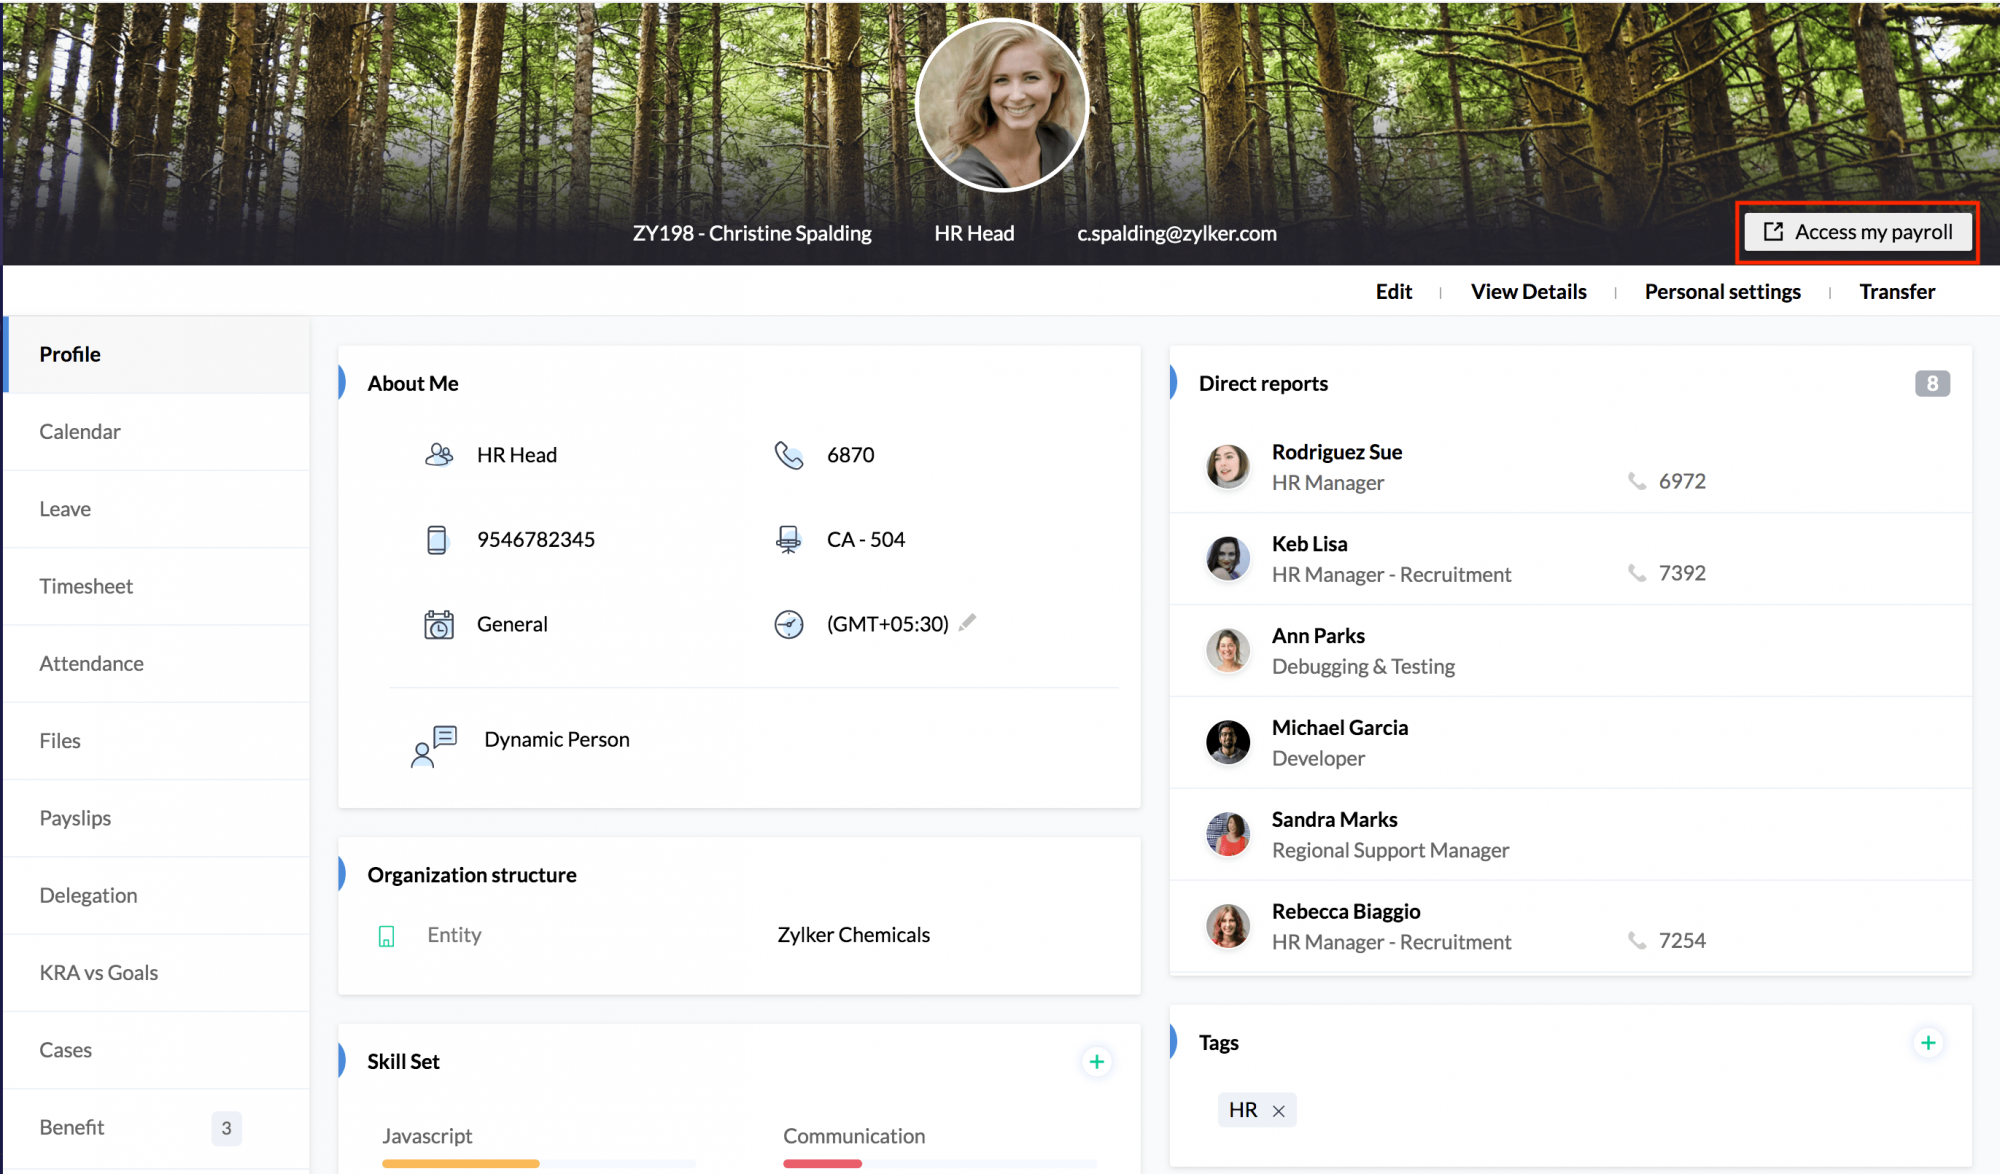The height and width of the screenshot is (1174, 2000).
Task: Remove the HR tag with its X icon
Action: click(1278, 1110)
